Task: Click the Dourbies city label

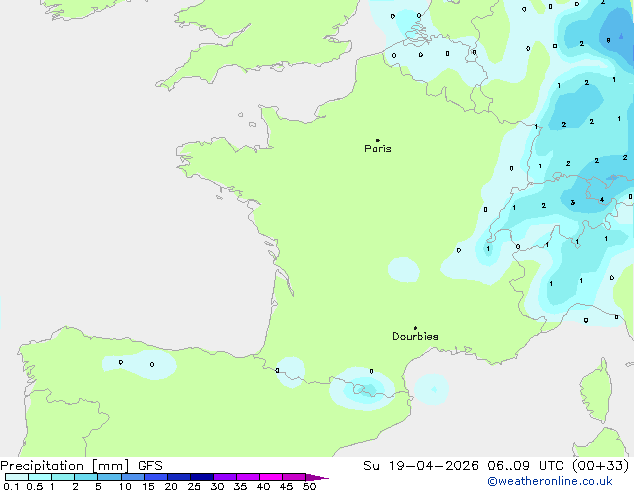Action: click(415, 336)
